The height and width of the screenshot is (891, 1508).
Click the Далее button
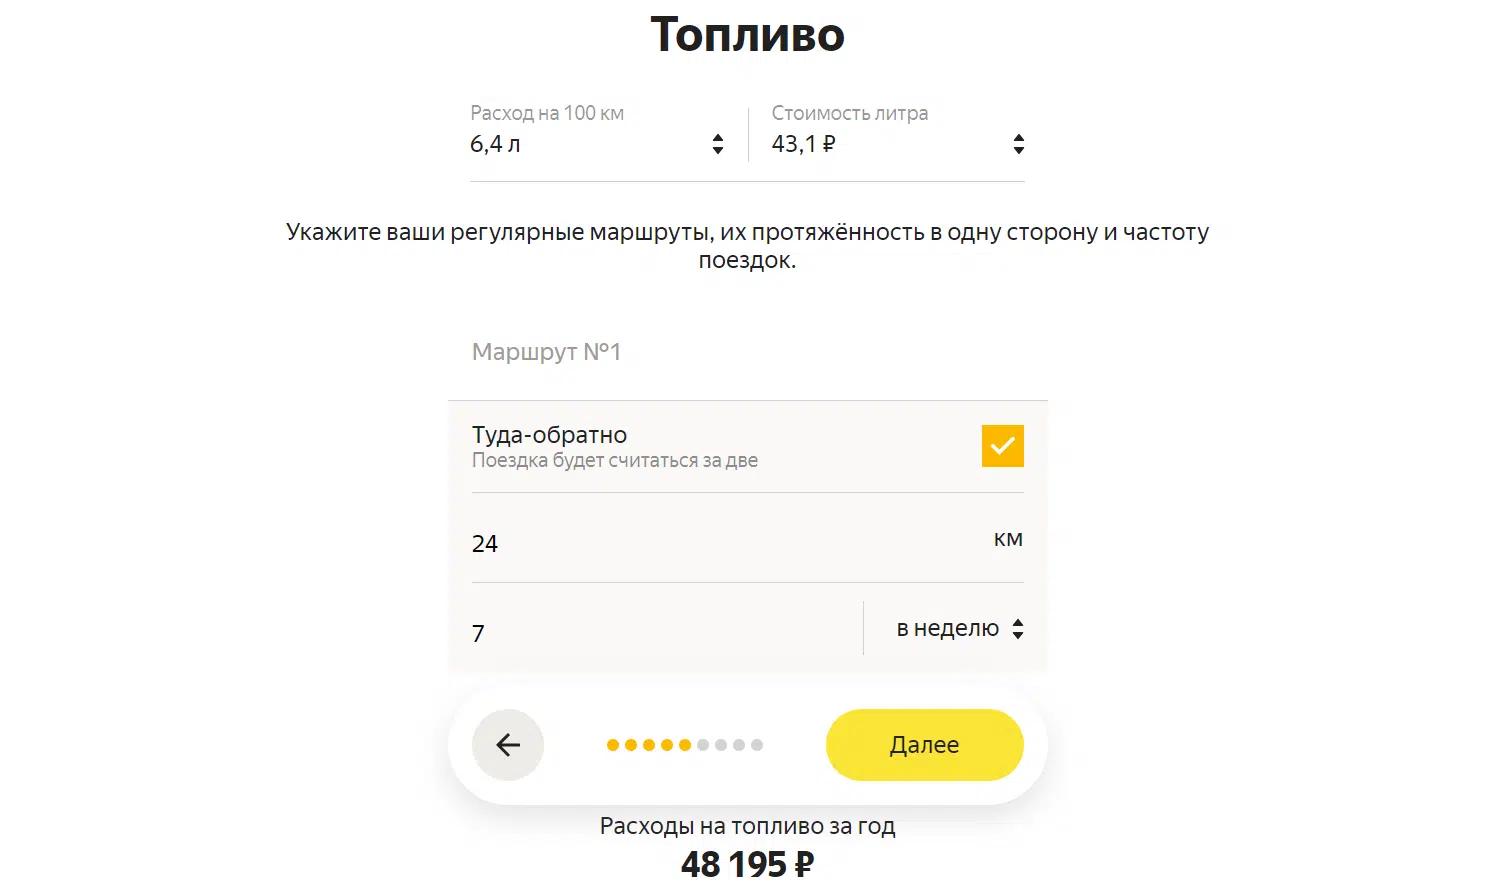(925, 745)
